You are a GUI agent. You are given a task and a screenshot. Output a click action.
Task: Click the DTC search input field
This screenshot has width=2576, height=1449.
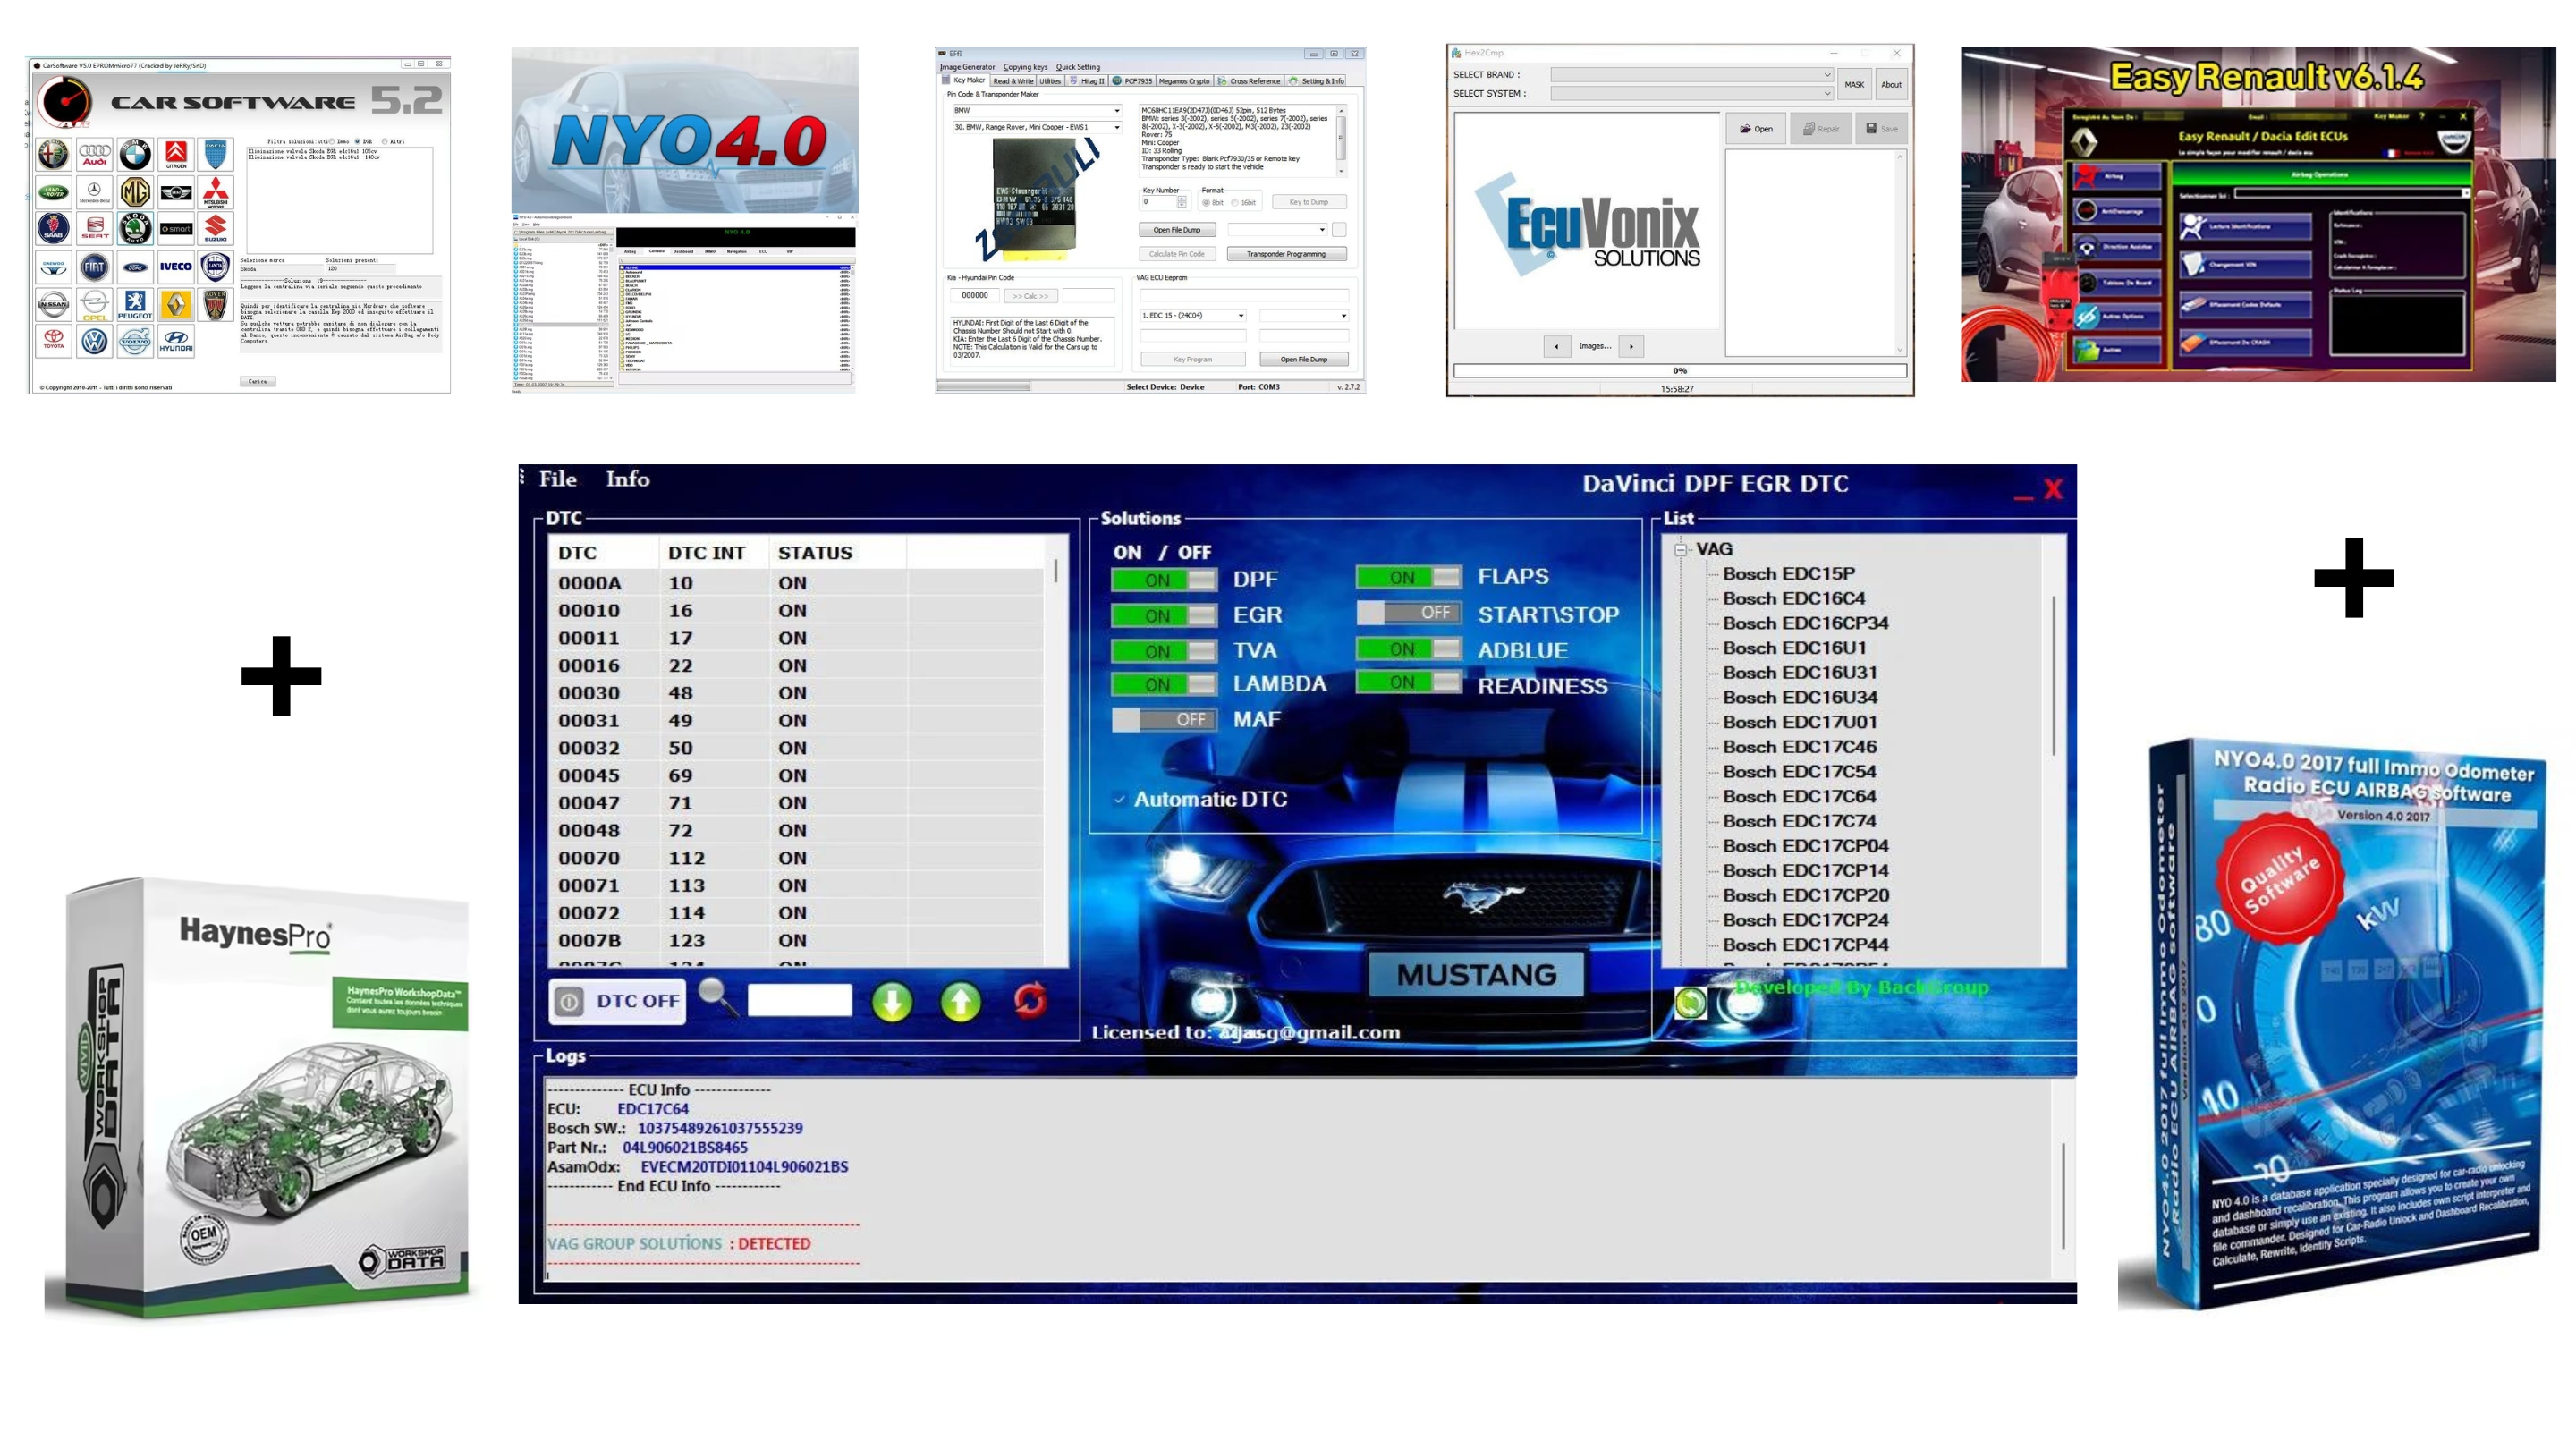pos(799,1000)
